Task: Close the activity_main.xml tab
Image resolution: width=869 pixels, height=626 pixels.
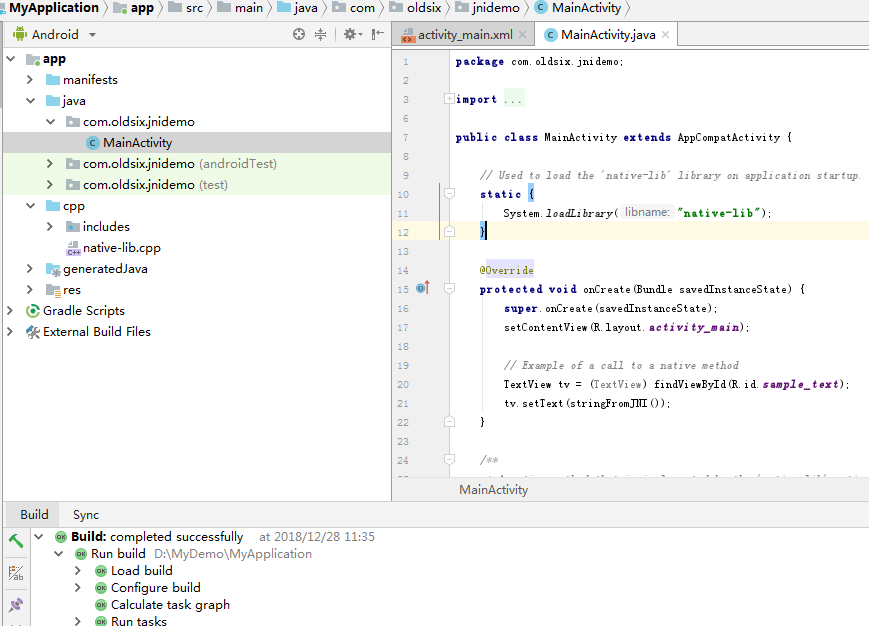Action: pos(522,34)
